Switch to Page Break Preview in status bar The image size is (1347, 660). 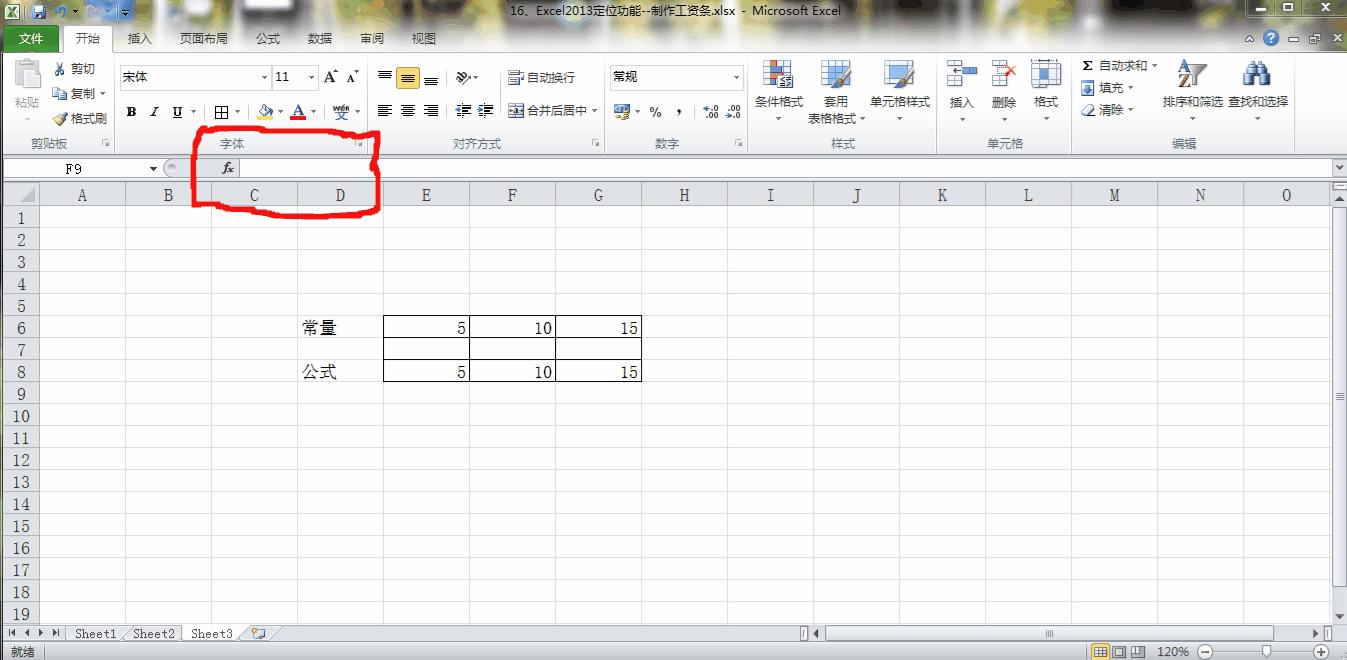[x=1139, y=652]
